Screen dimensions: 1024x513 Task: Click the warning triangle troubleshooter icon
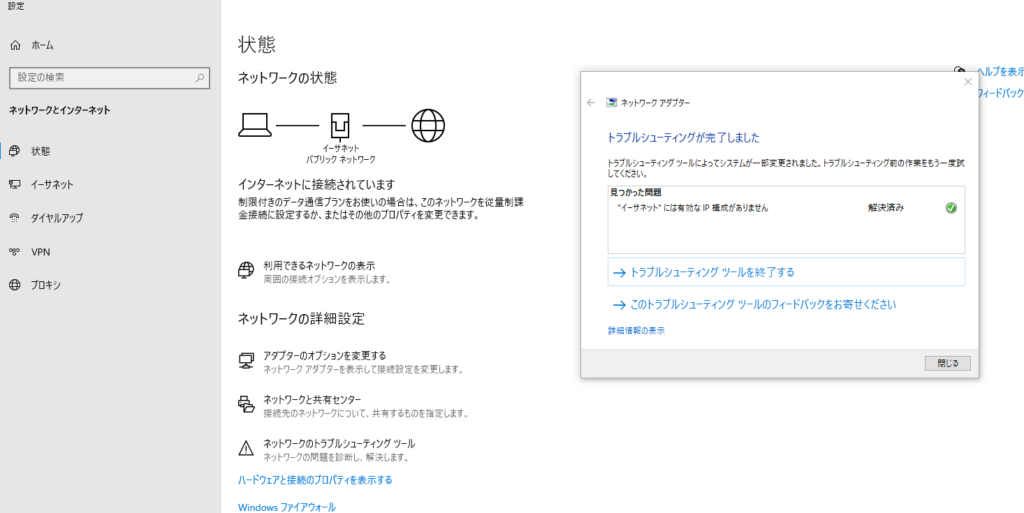pos(246,447)
